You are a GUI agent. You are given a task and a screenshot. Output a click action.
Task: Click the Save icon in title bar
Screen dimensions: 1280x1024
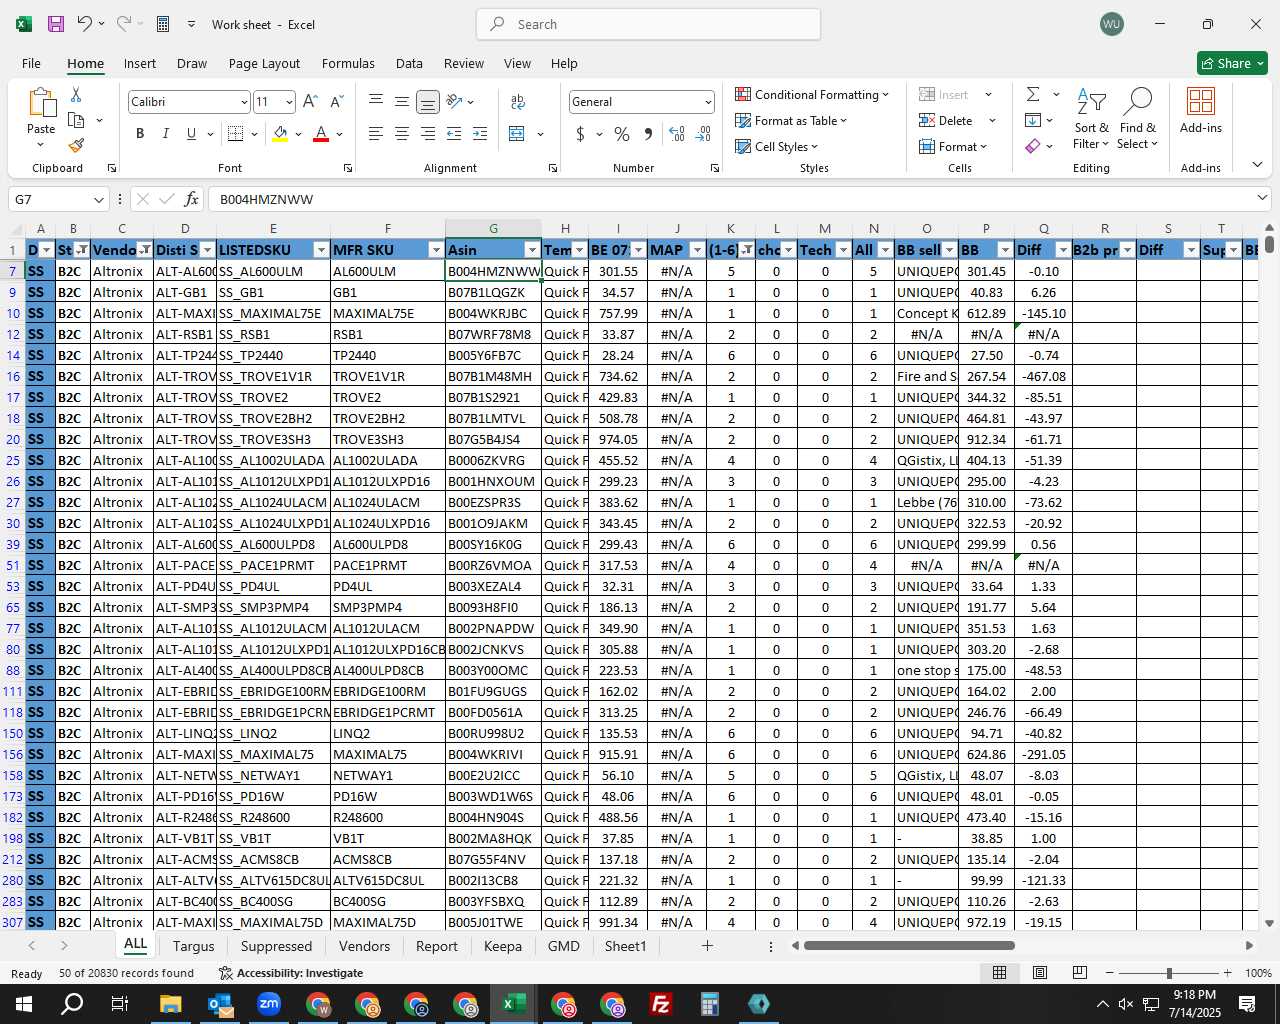coord(56,24)
